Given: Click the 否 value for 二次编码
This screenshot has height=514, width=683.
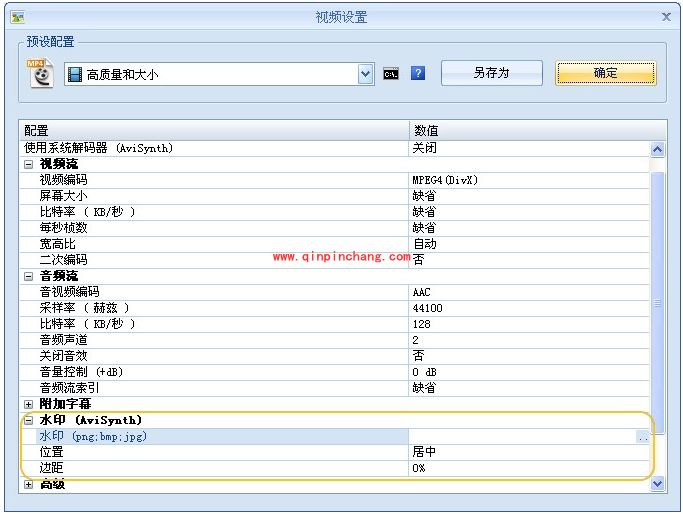Looking at the screenshot, I should 418,260.
